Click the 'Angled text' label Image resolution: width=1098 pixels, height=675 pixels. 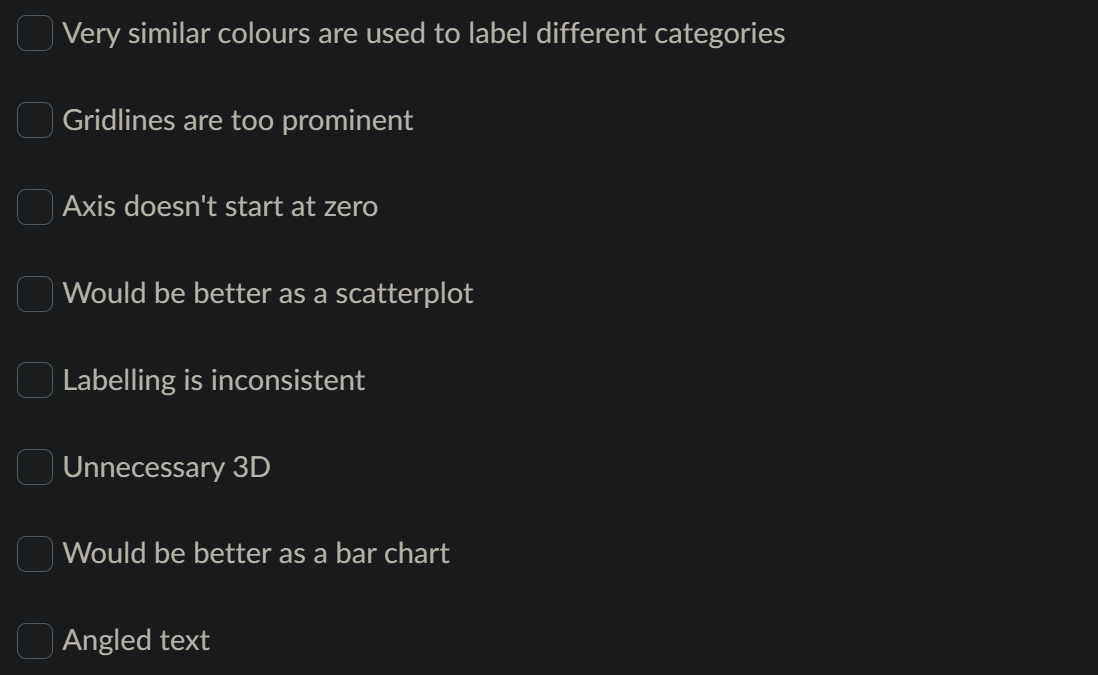[x=136, y=640]
